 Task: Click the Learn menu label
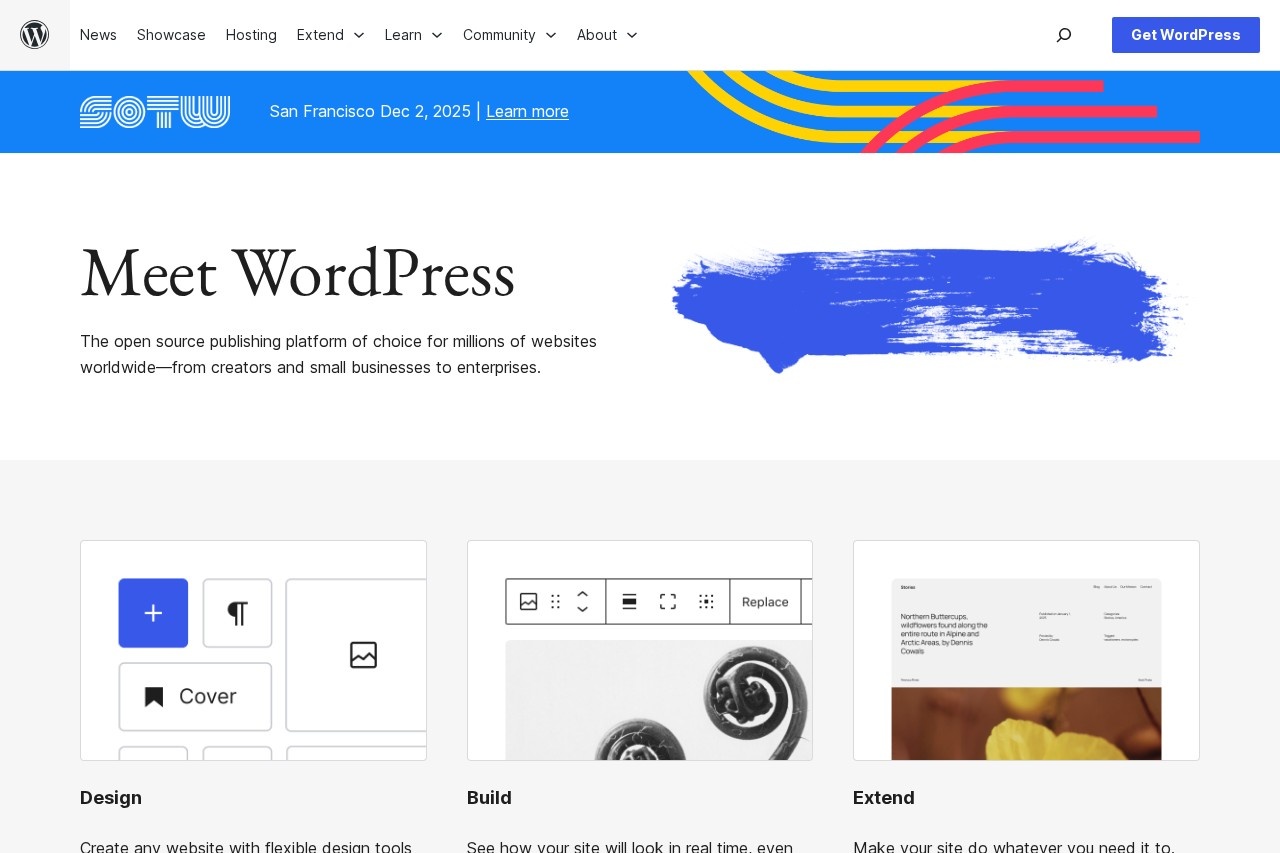[x=403, y=35]
